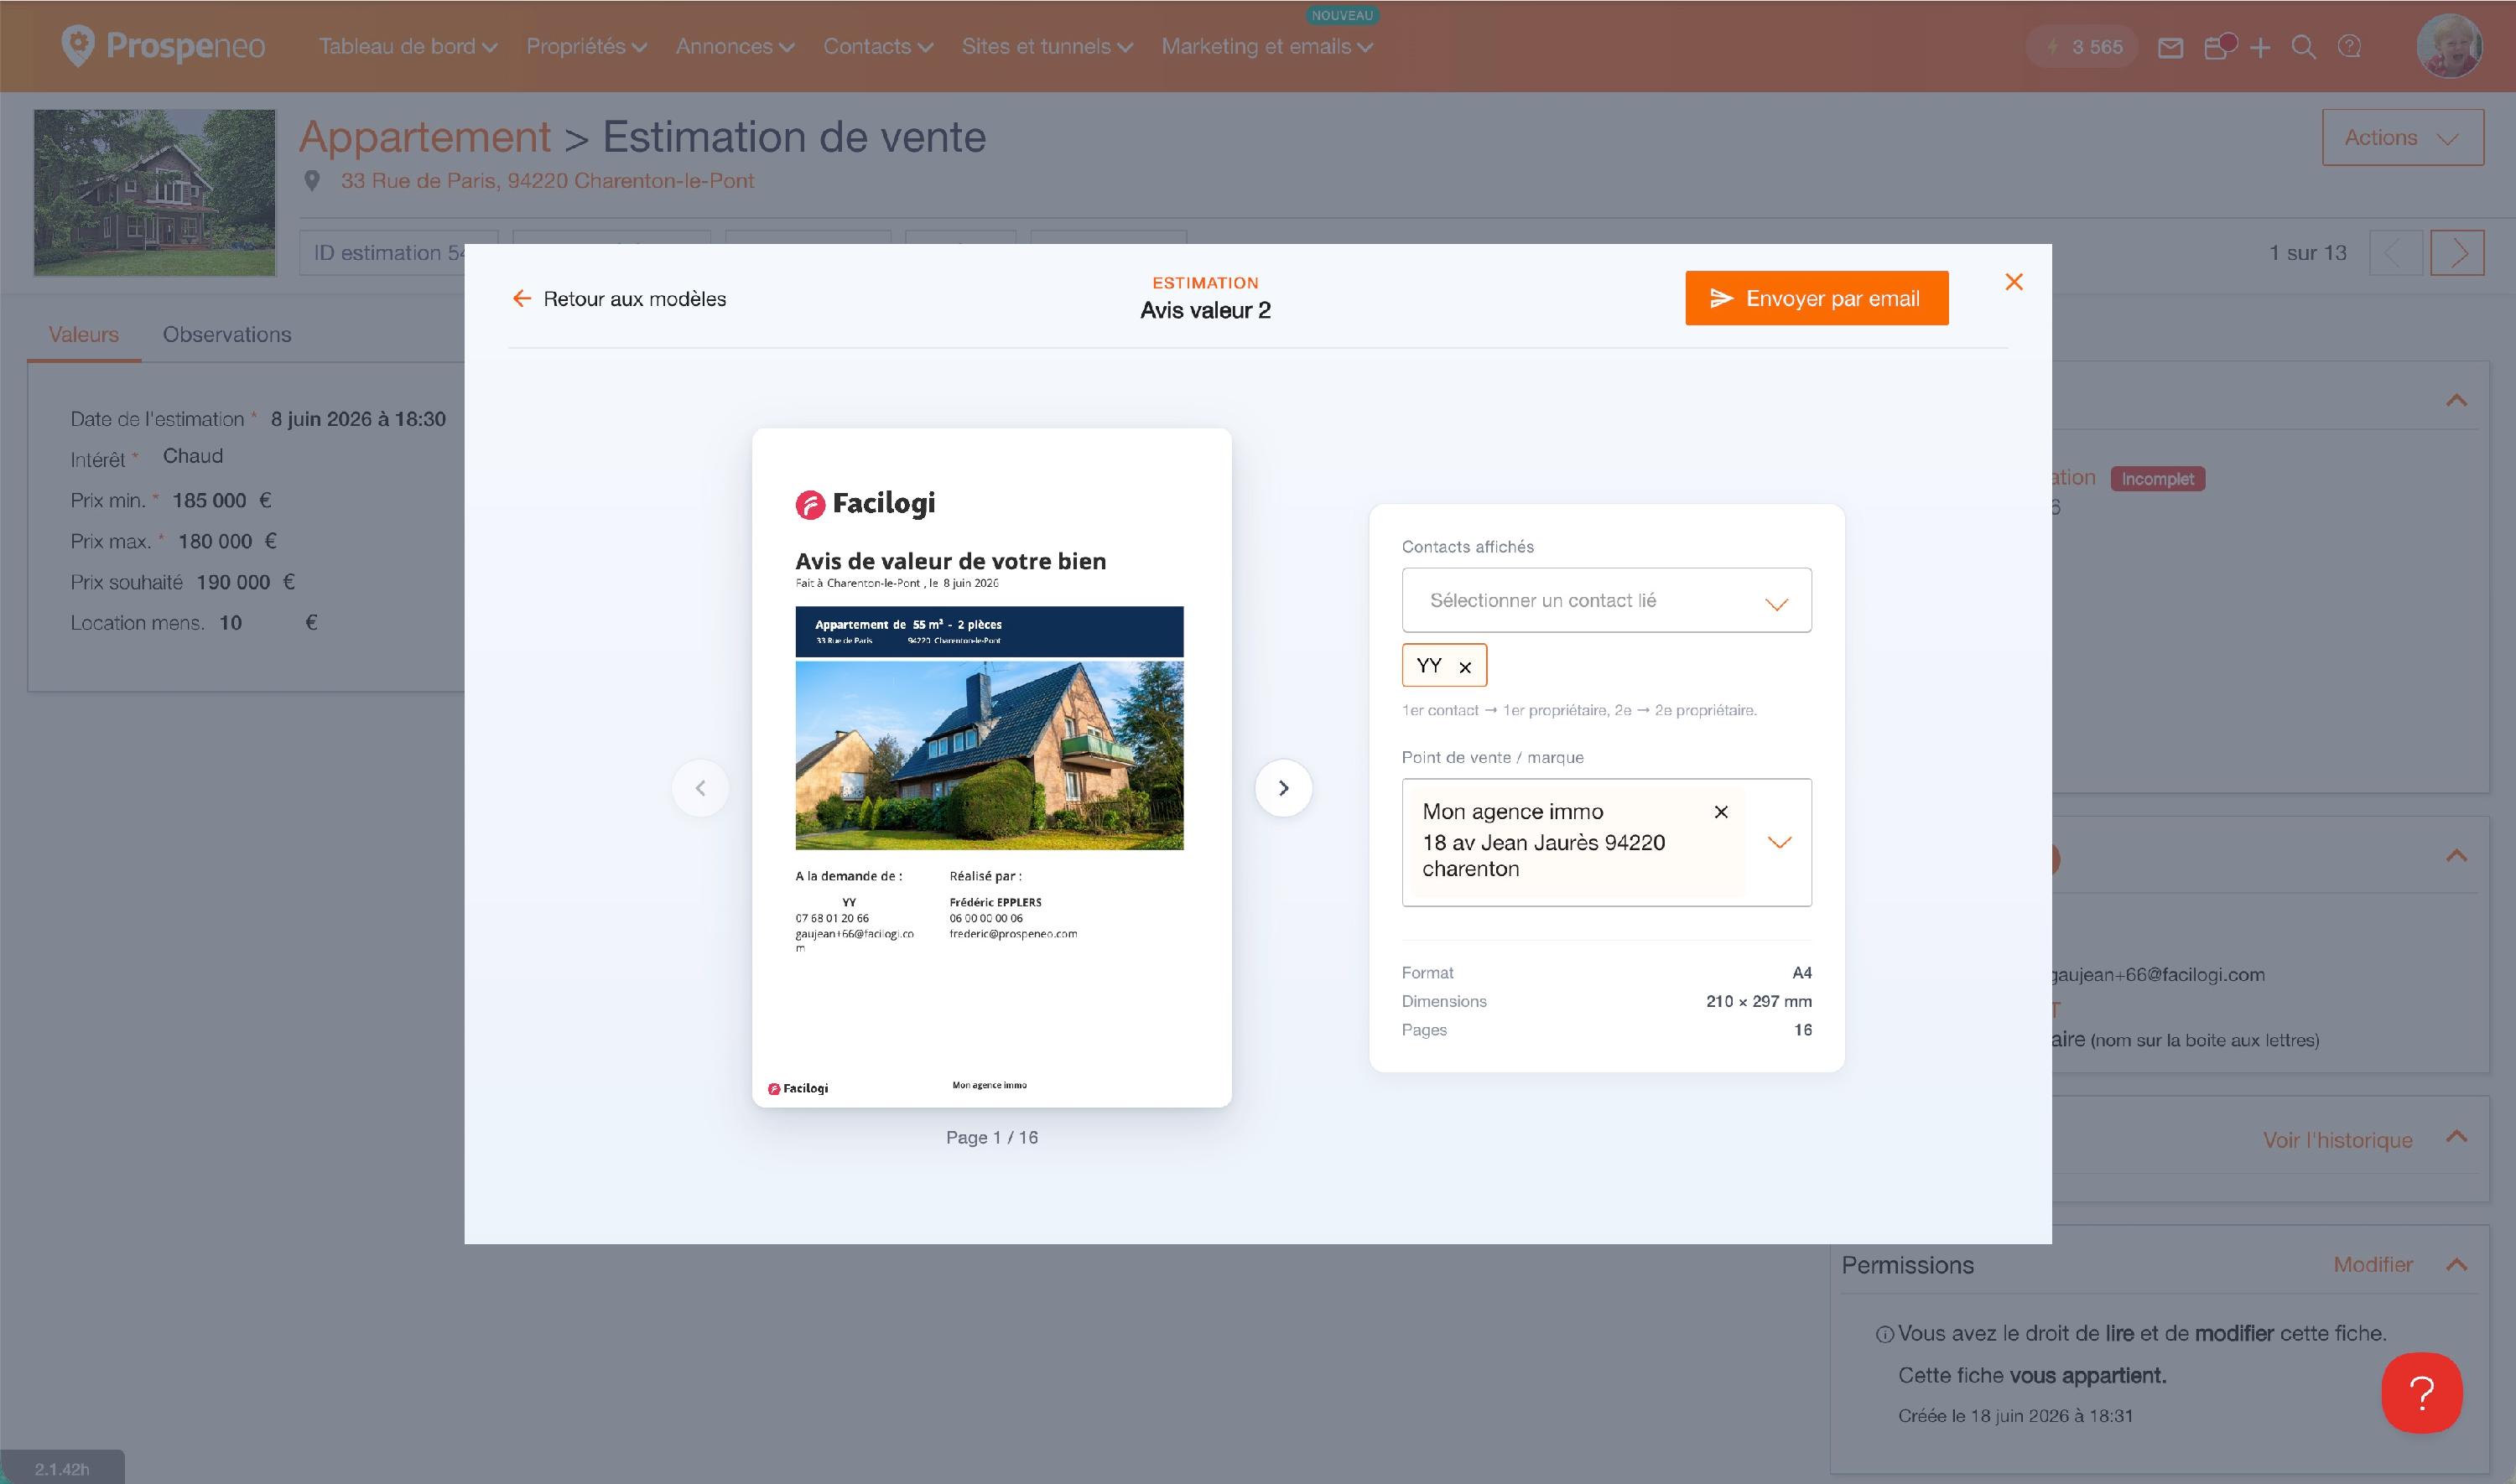Go to next estimation record arrow

pos(2457,253)
